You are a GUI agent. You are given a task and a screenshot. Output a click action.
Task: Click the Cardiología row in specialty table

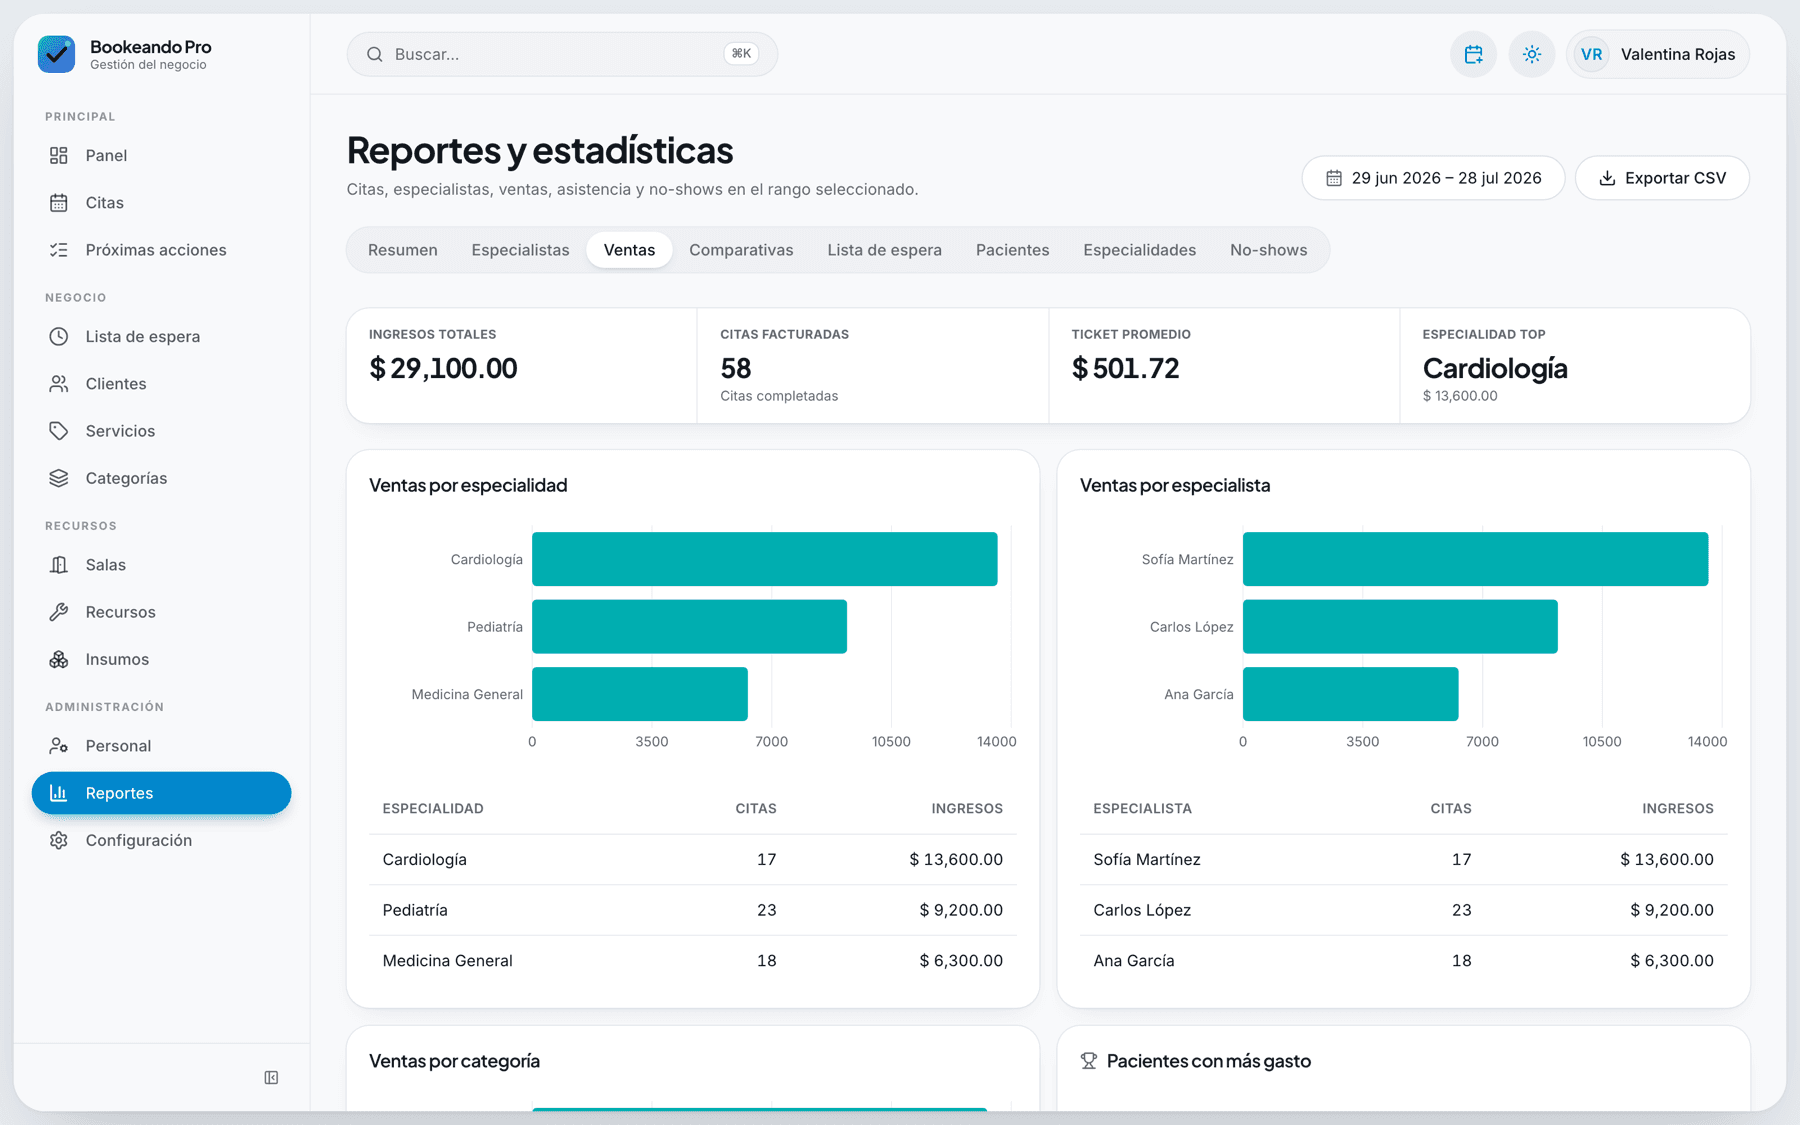692,859
